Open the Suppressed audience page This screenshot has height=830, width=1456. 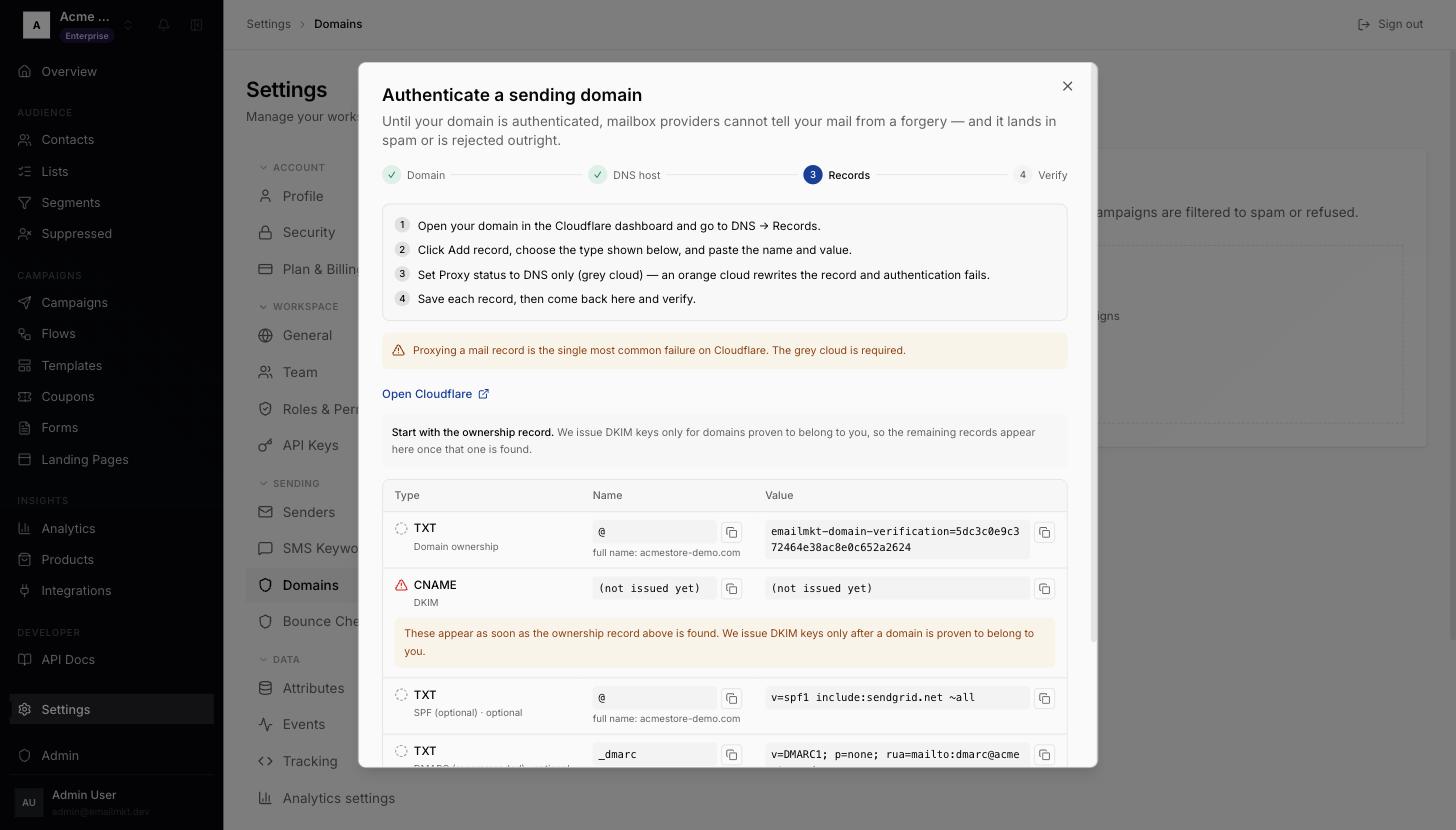click(x=112, y=233)
